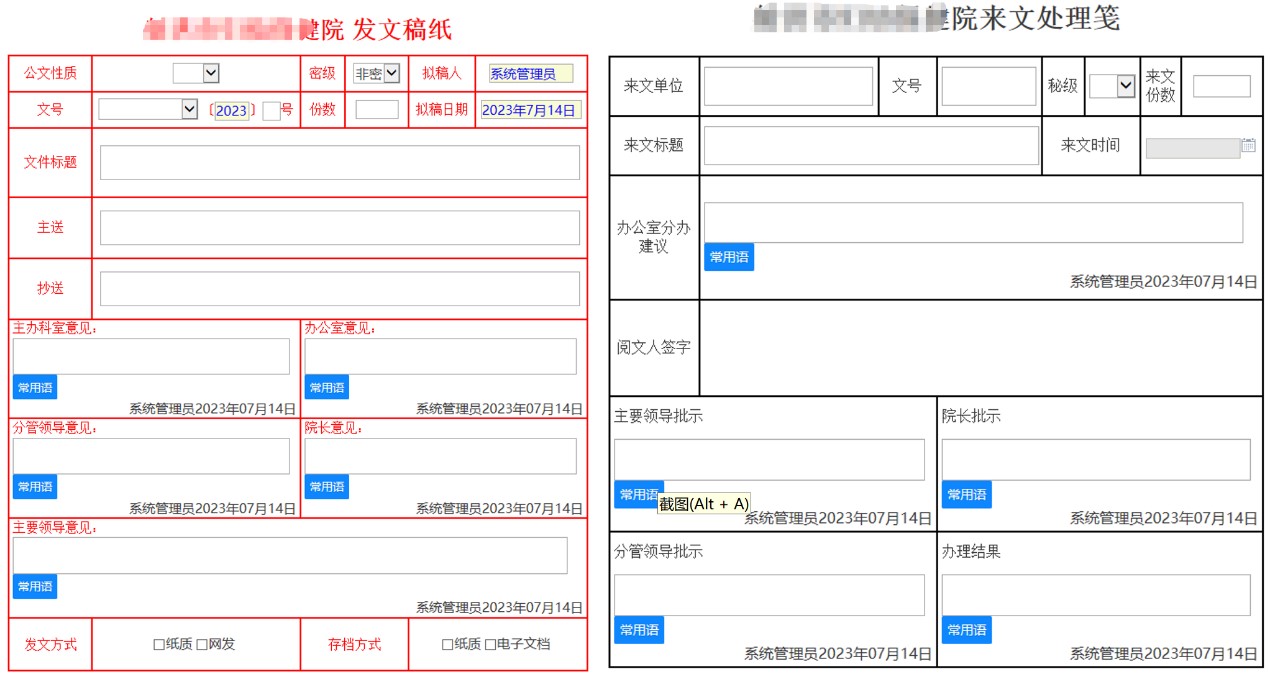Click 常用语 button under 主办科室意见

(x=35, y=388)
